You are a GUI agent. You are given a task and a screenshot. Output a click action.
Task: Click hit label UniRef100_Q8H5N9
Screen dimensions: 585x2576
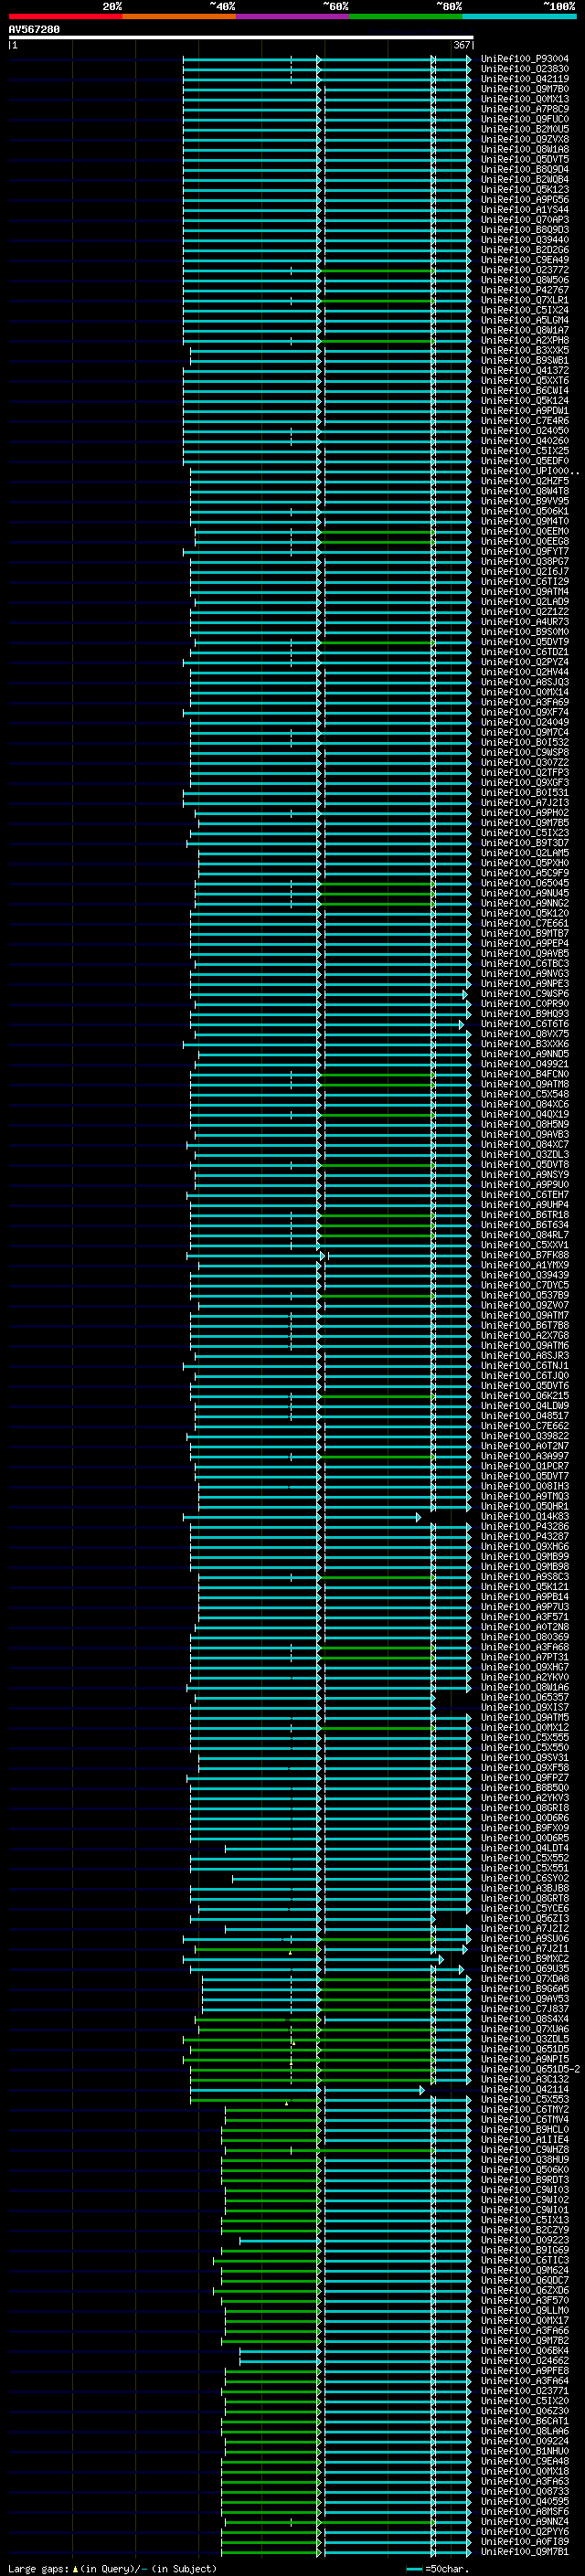coord(525,1124)
